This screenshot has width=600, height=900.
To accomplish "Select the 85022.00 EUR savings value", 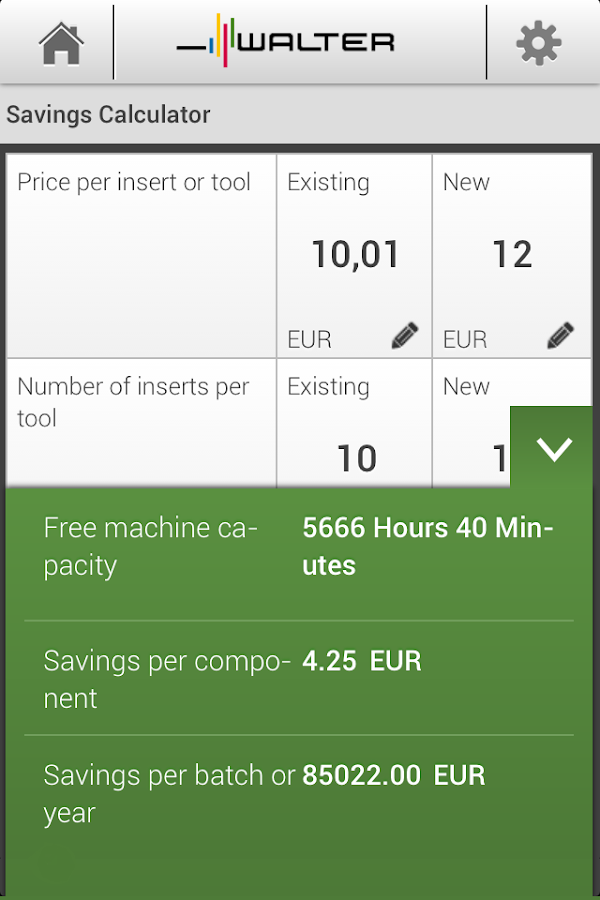I will click(394, 775).
